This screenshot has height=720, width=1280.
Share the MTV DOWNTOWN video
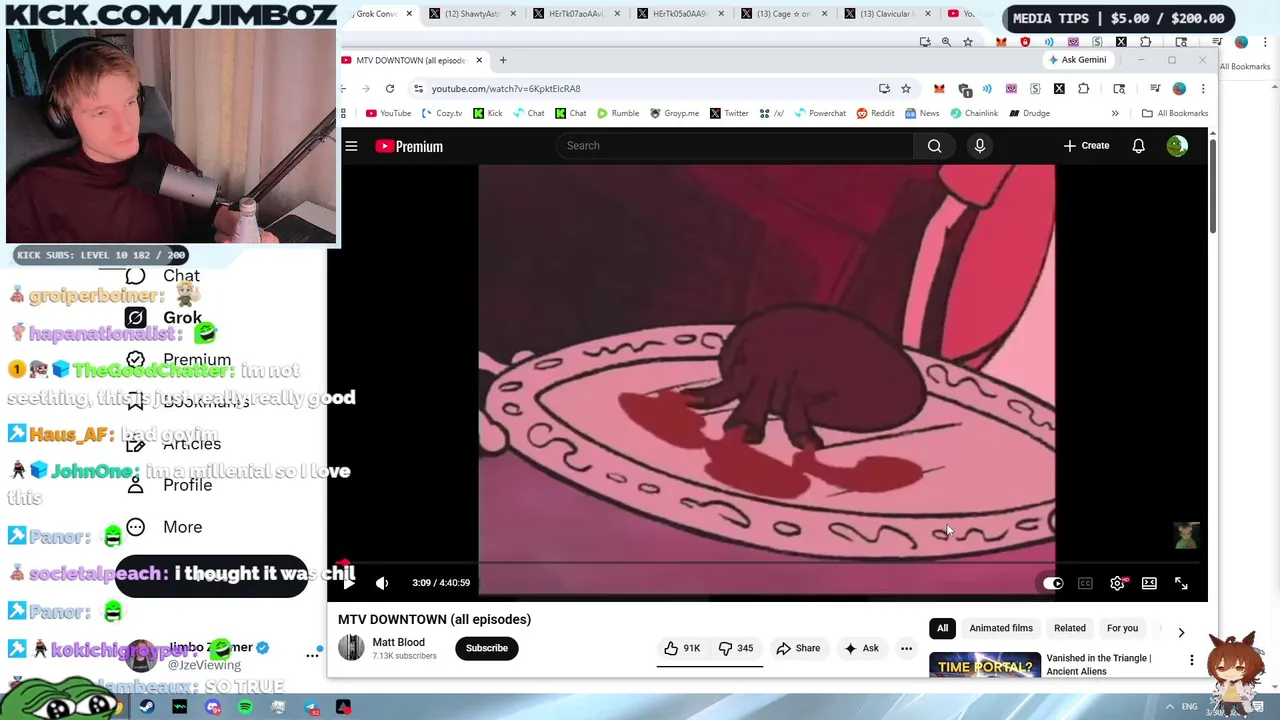[798, 648]
